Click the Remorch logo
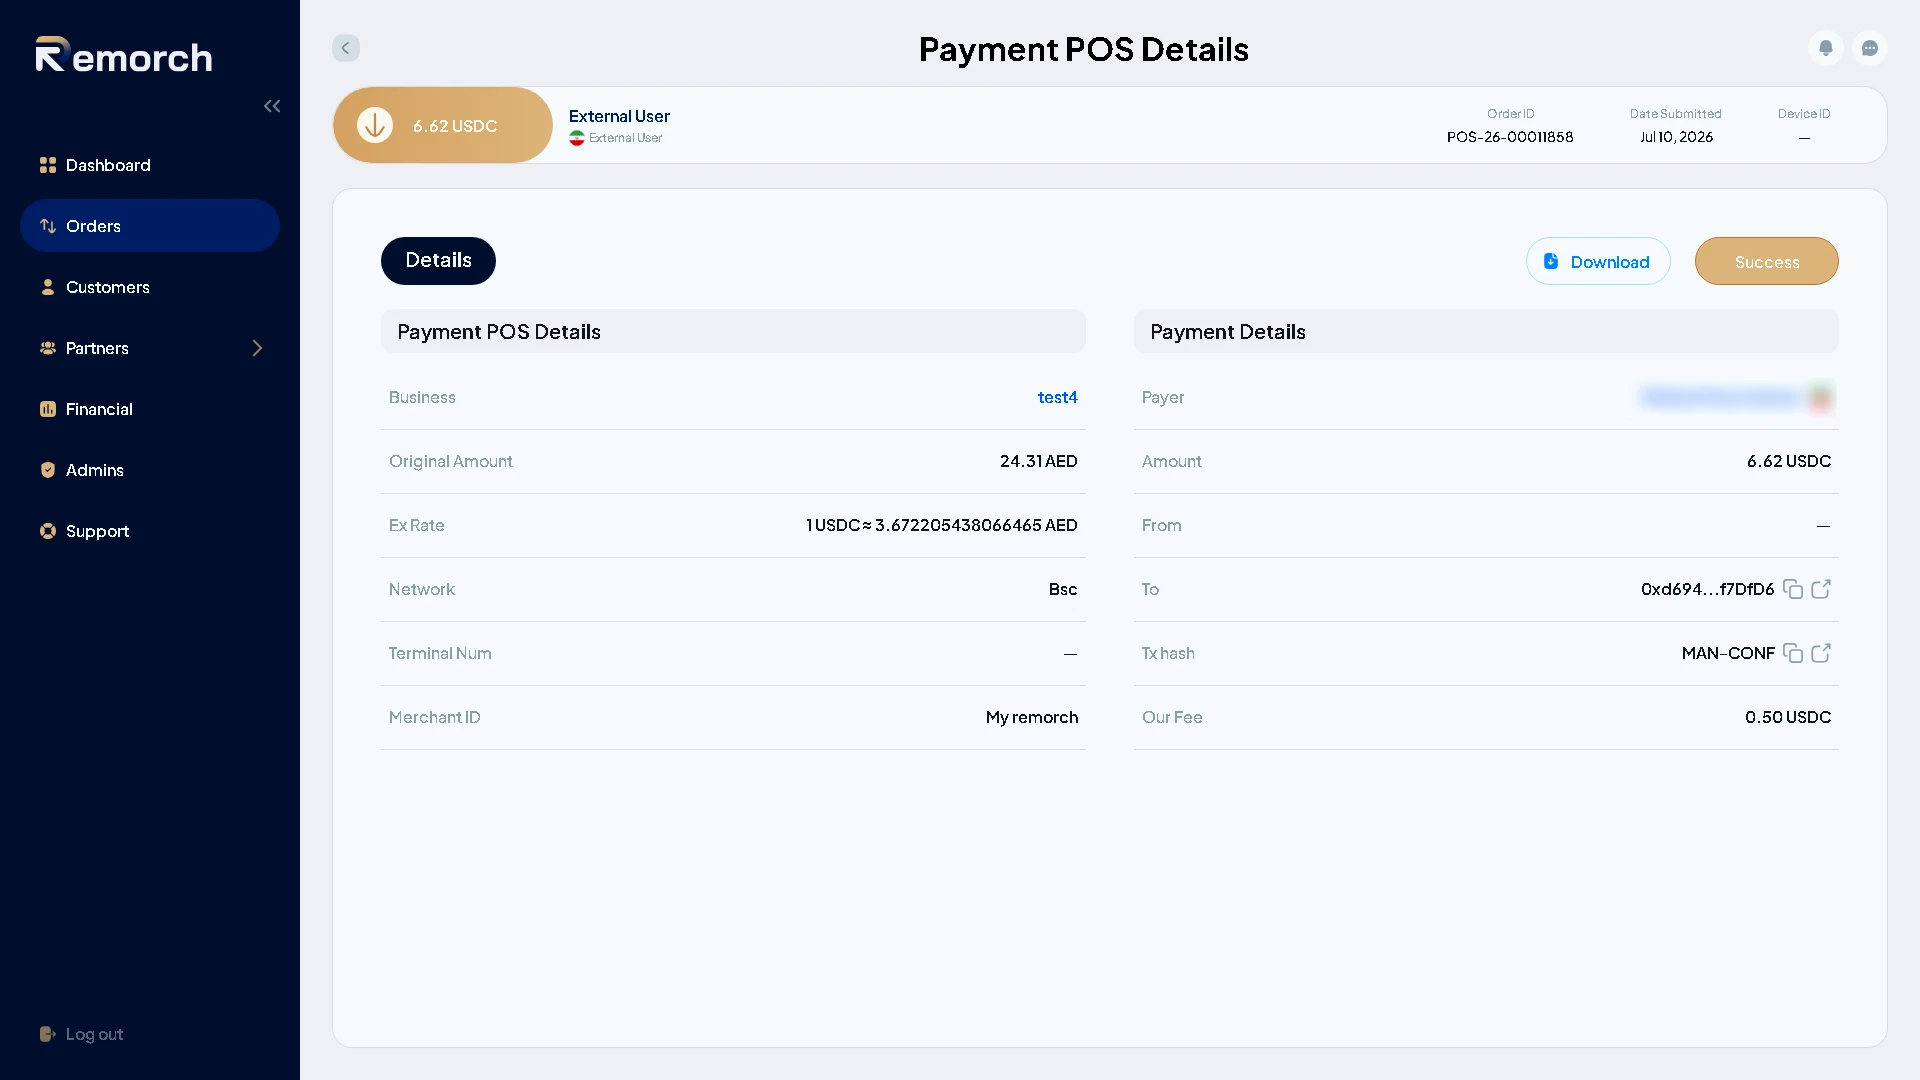 [124, 55]
